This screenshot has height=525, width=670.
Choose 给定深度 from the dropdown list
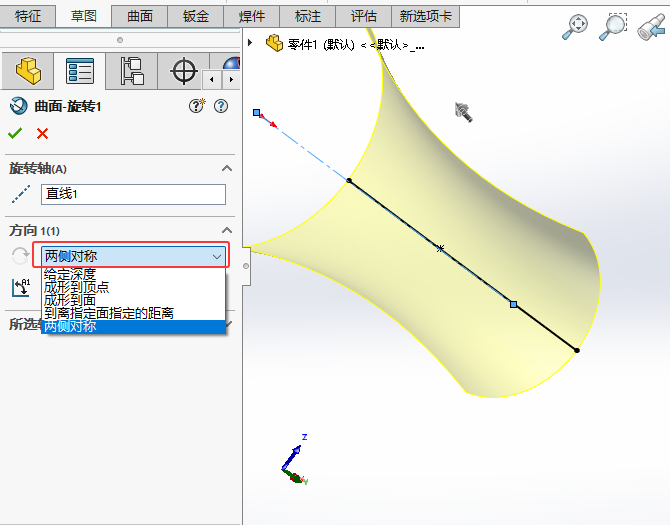click(133, 274)
